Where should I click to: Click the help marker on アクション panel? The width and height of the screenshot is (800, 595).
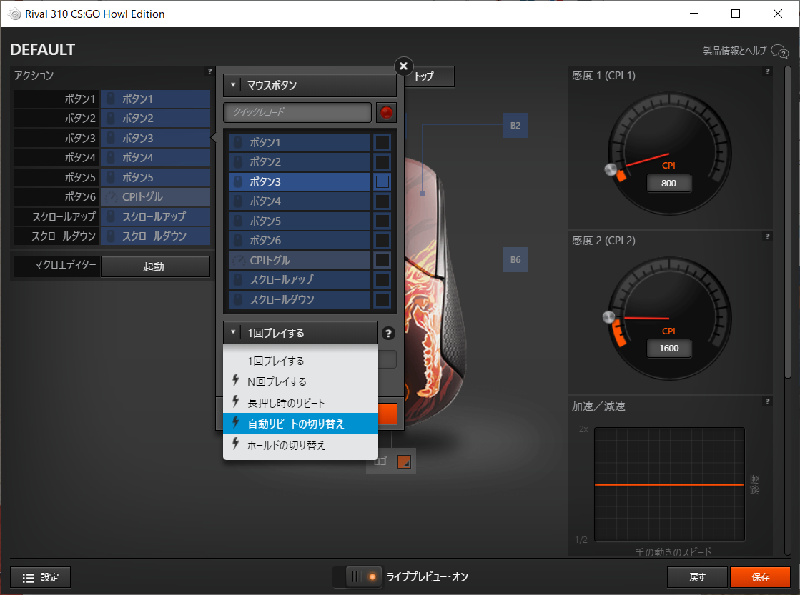[x=209, y=71]
